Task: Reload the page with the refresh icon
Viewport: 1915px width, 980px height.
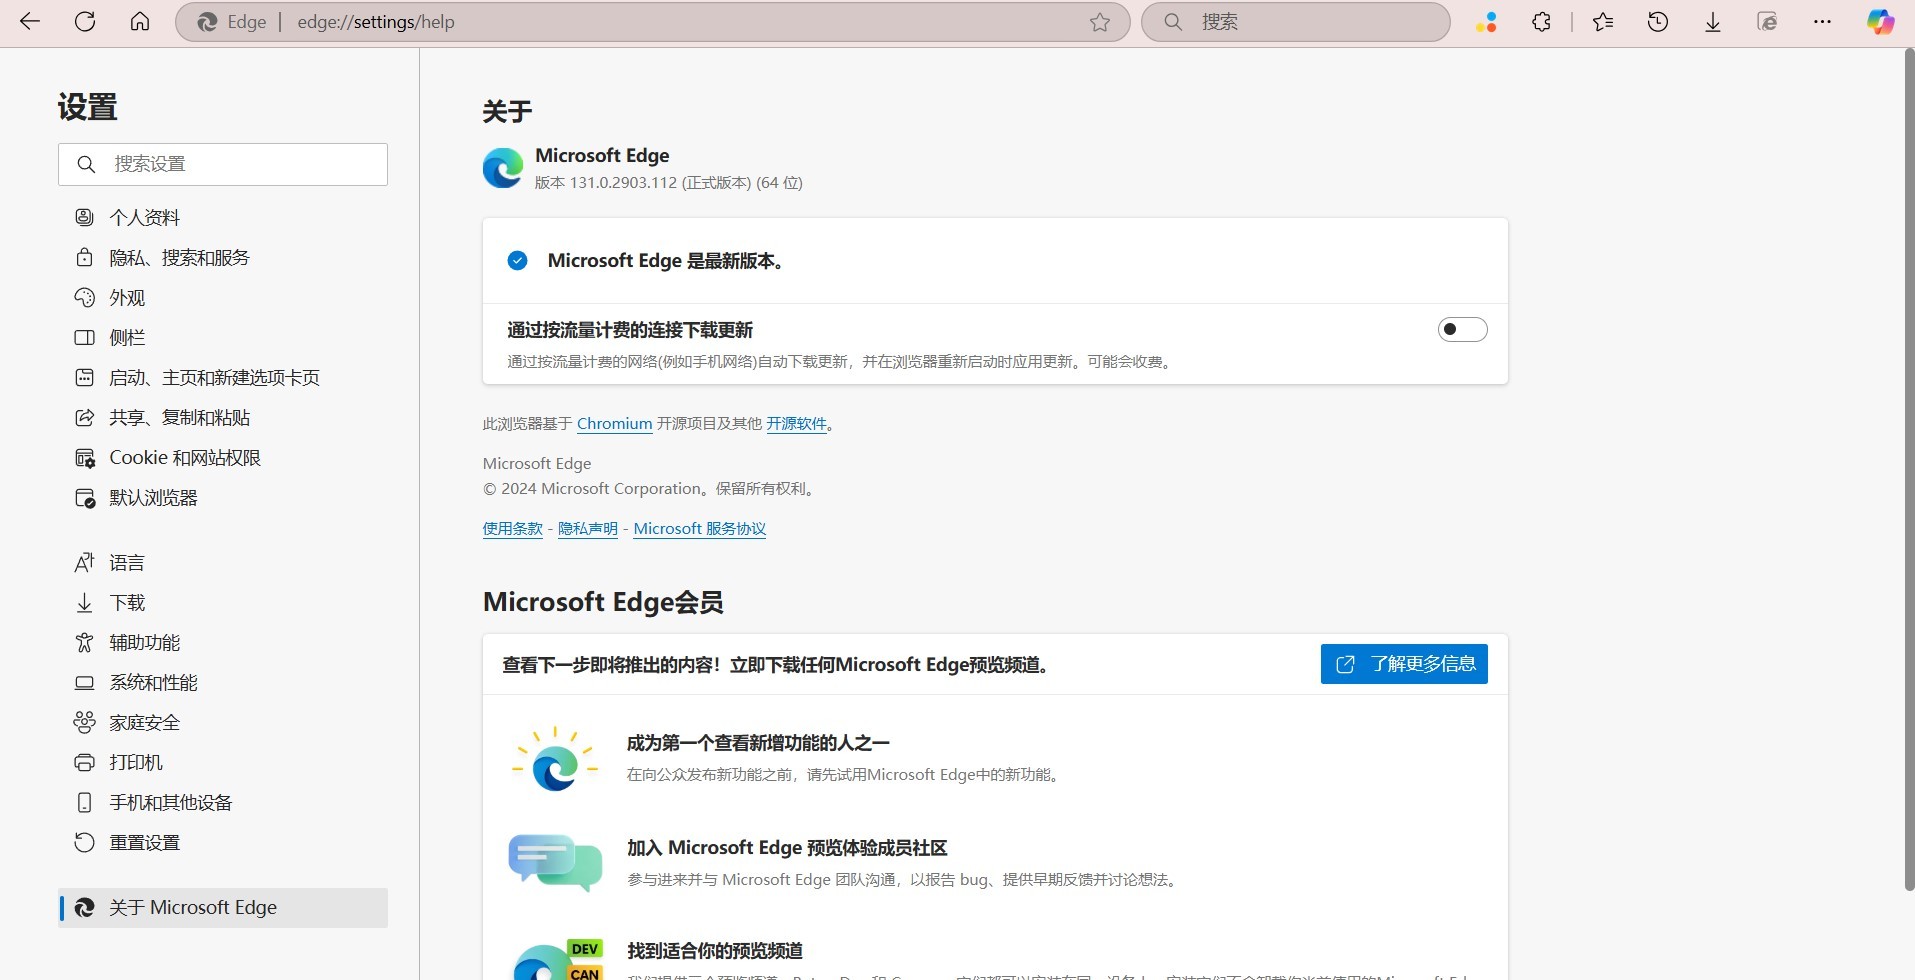Action: (x=85, y=22)
